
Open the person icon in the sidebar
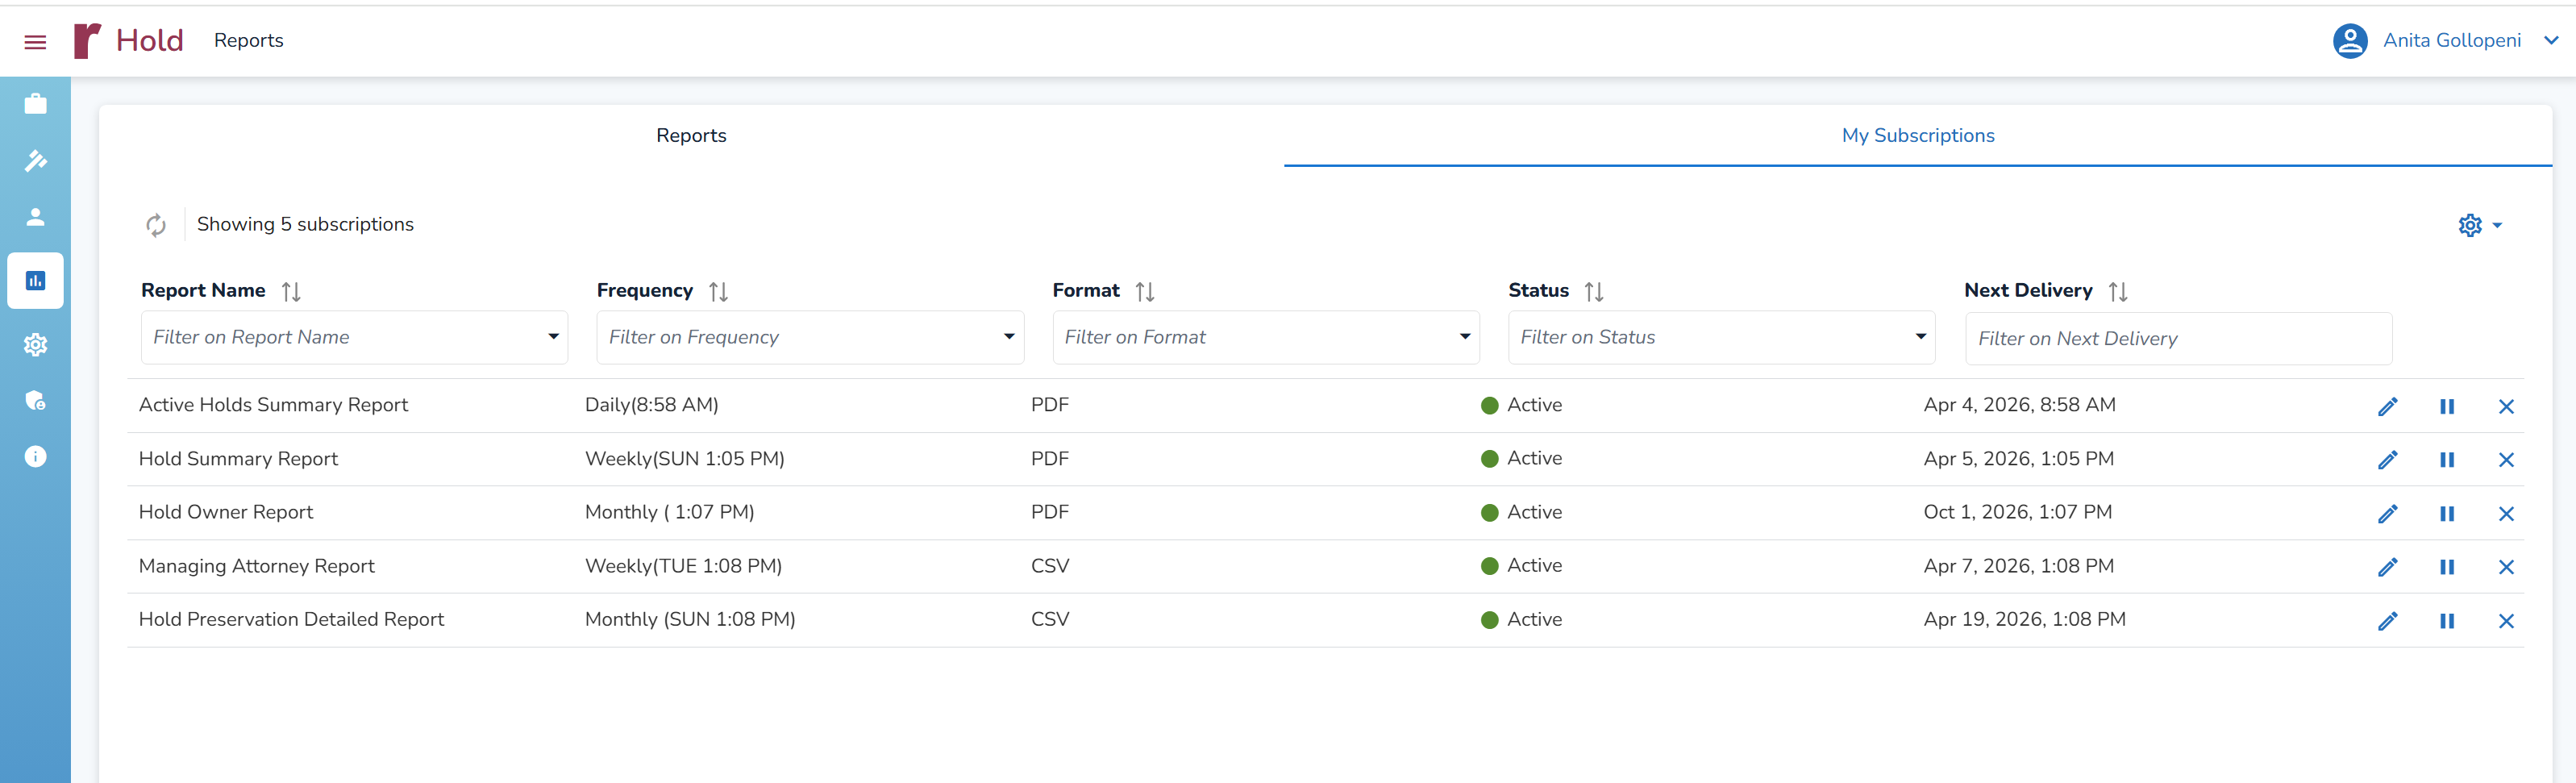[x=35, y=217]
